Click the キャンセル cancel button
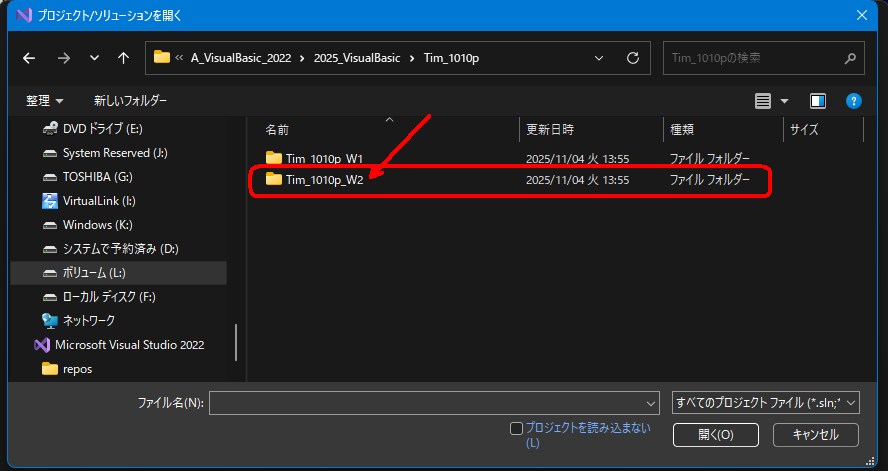This screenshot has width=888, height=471. tap(815, 435)
